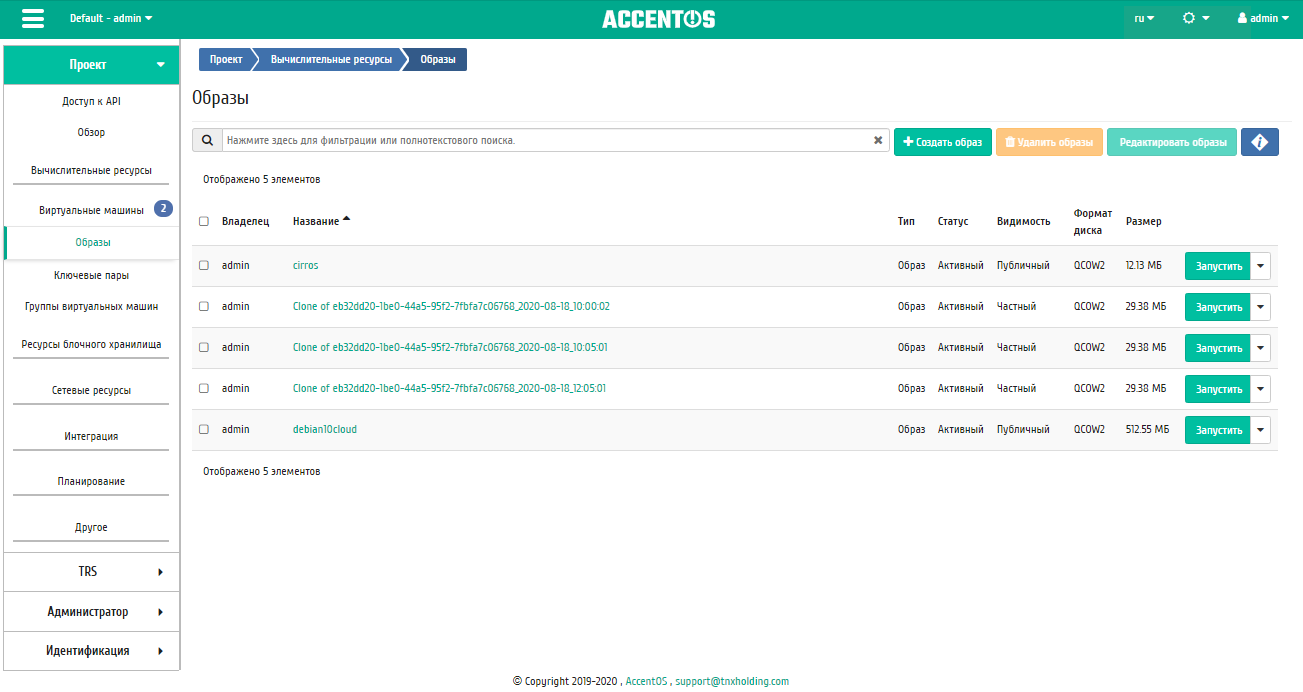Click Удалить образы button

pos(1049,142)
